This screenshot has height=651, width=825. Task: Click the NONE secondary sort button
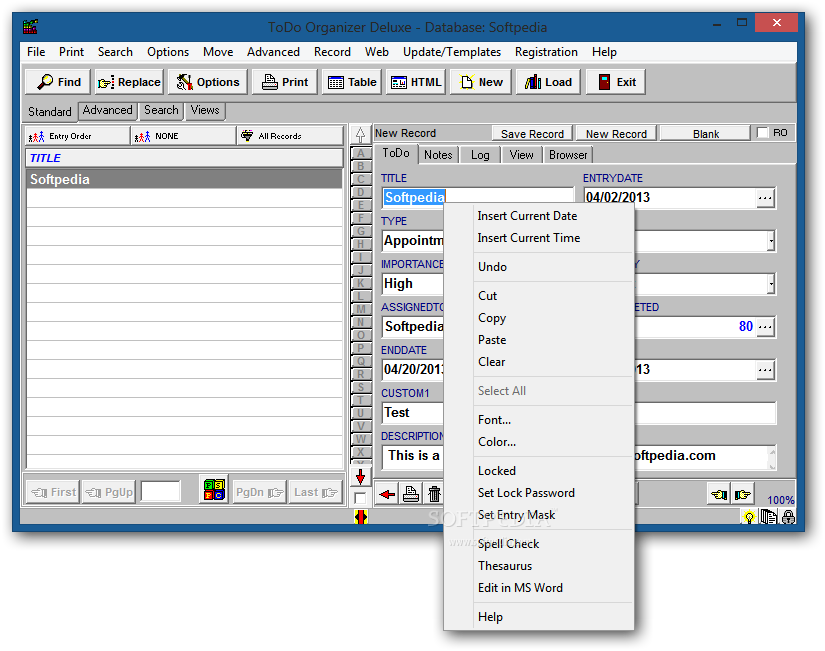[183, 136]
